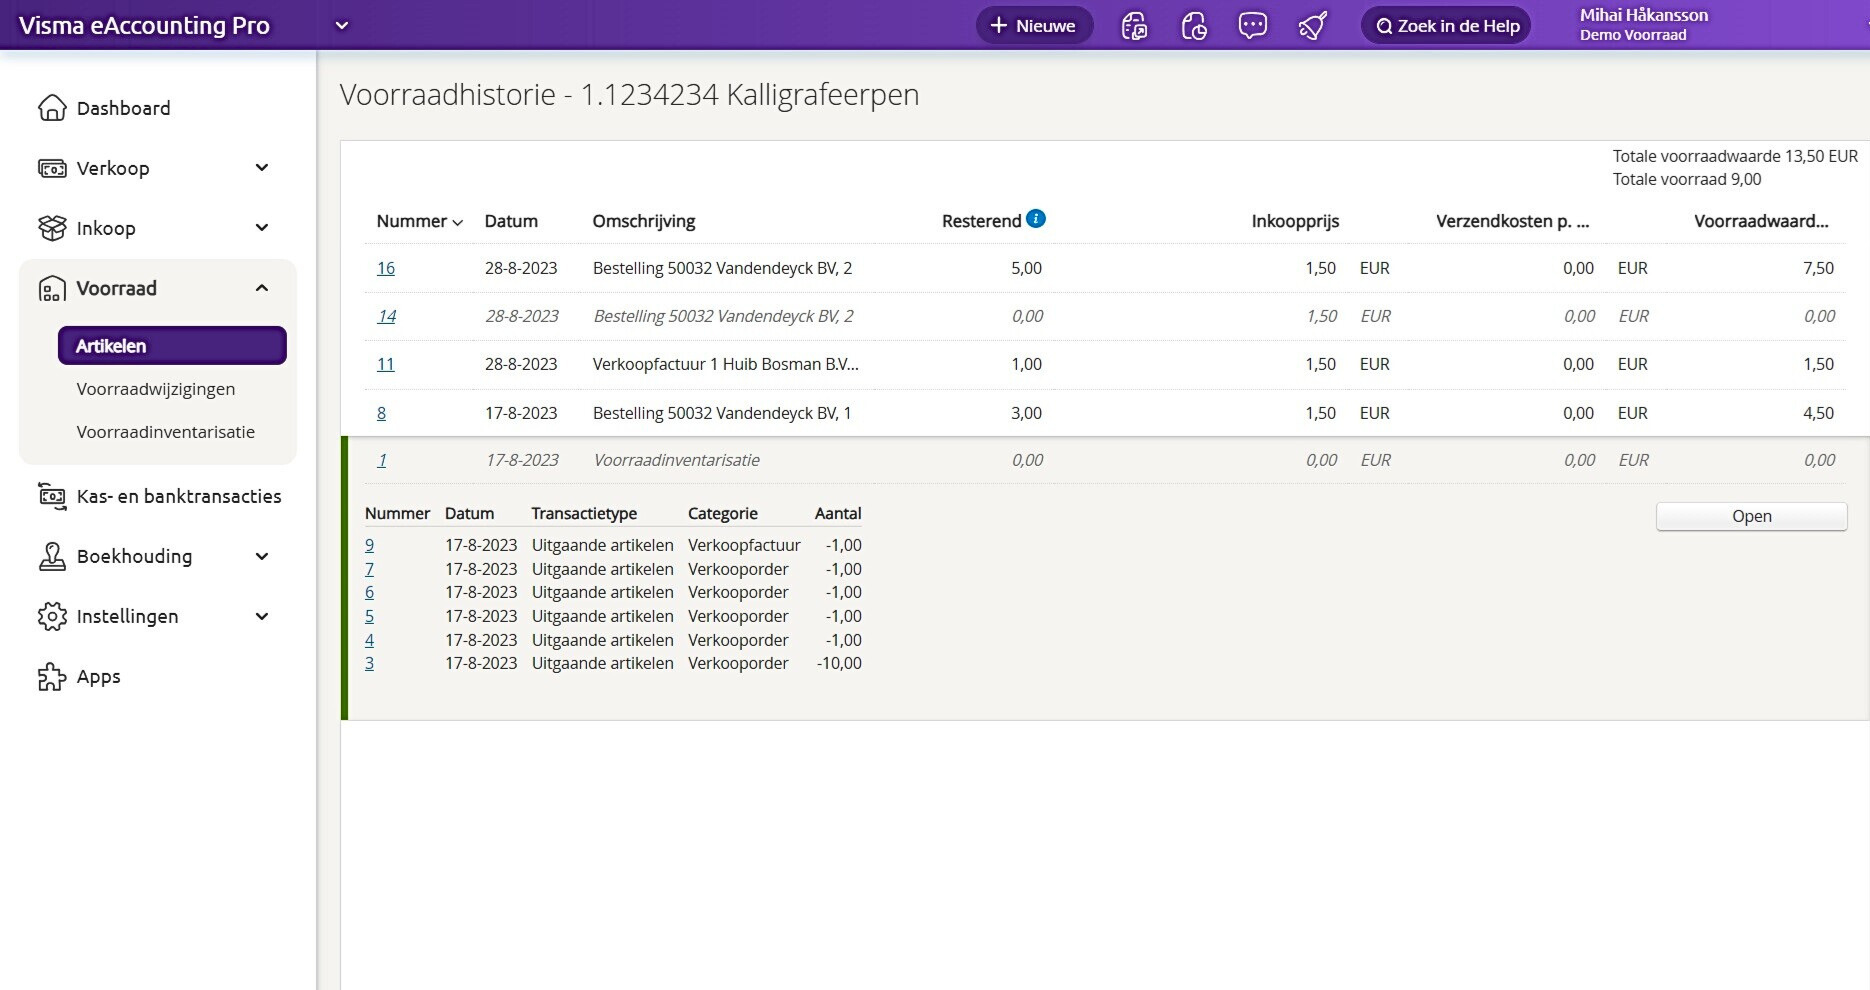The width and height of the screenshot is (1870, 990).
Task: Open Voorraadwijzigingen in the sidebar
Action: point(156,389)
